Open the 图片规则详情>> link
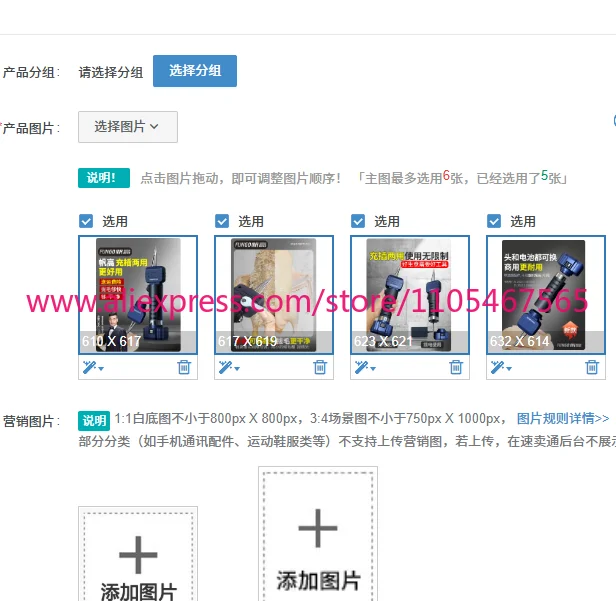 (x=563, y=419)
